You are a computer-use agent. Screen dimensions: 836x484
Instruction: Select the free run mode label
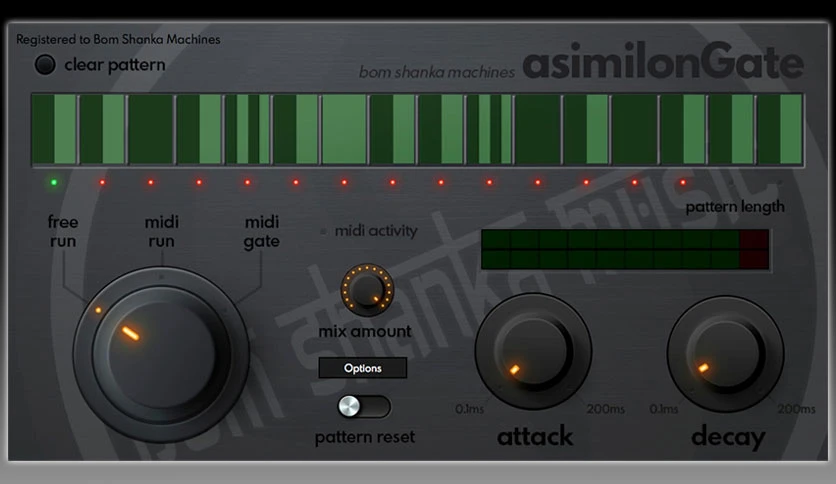(63, 231)
